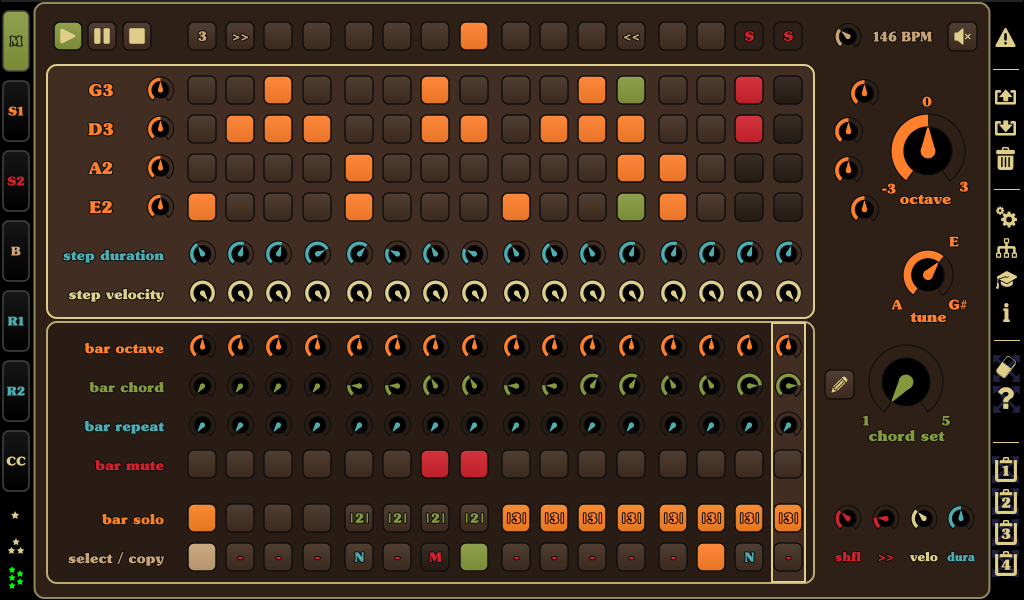The height and width of the screenshot is (600, 1024).
Task: Click the green triple star icon
Action: (x=15, y=578)
